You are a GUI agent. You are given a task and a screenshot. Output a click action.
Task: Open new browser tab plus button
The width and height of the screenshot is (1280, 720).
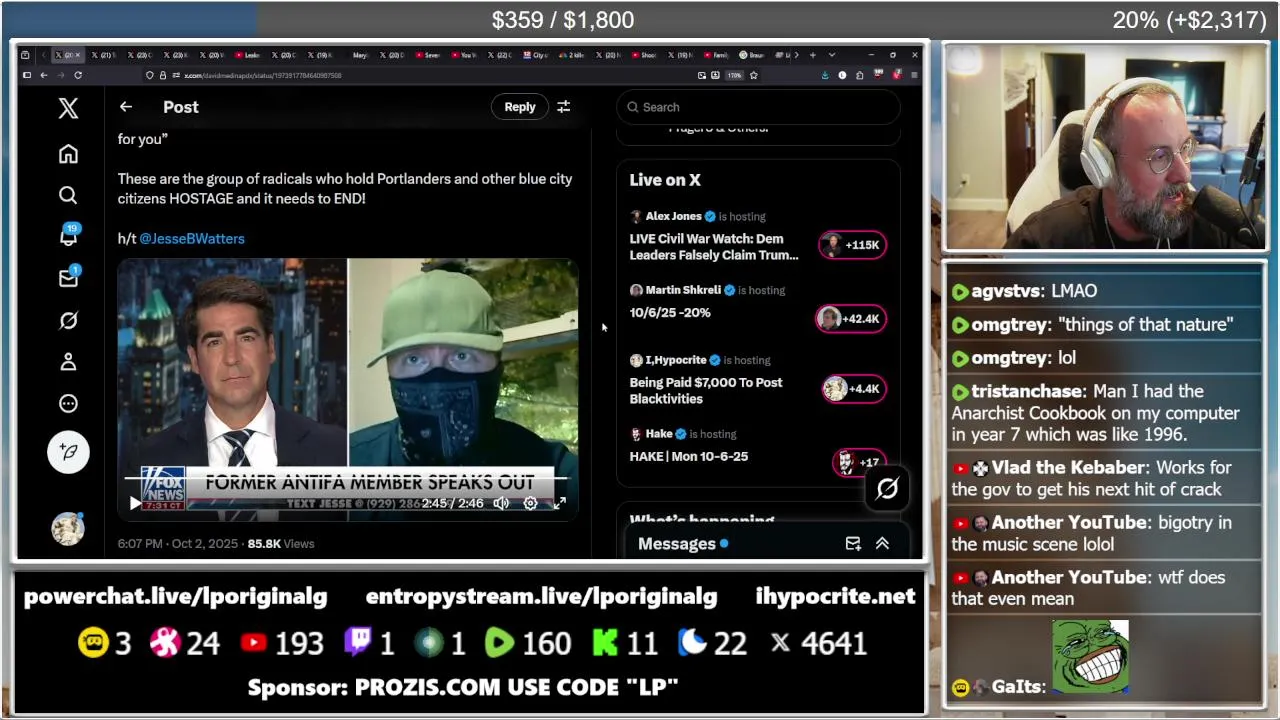(813, 55)
